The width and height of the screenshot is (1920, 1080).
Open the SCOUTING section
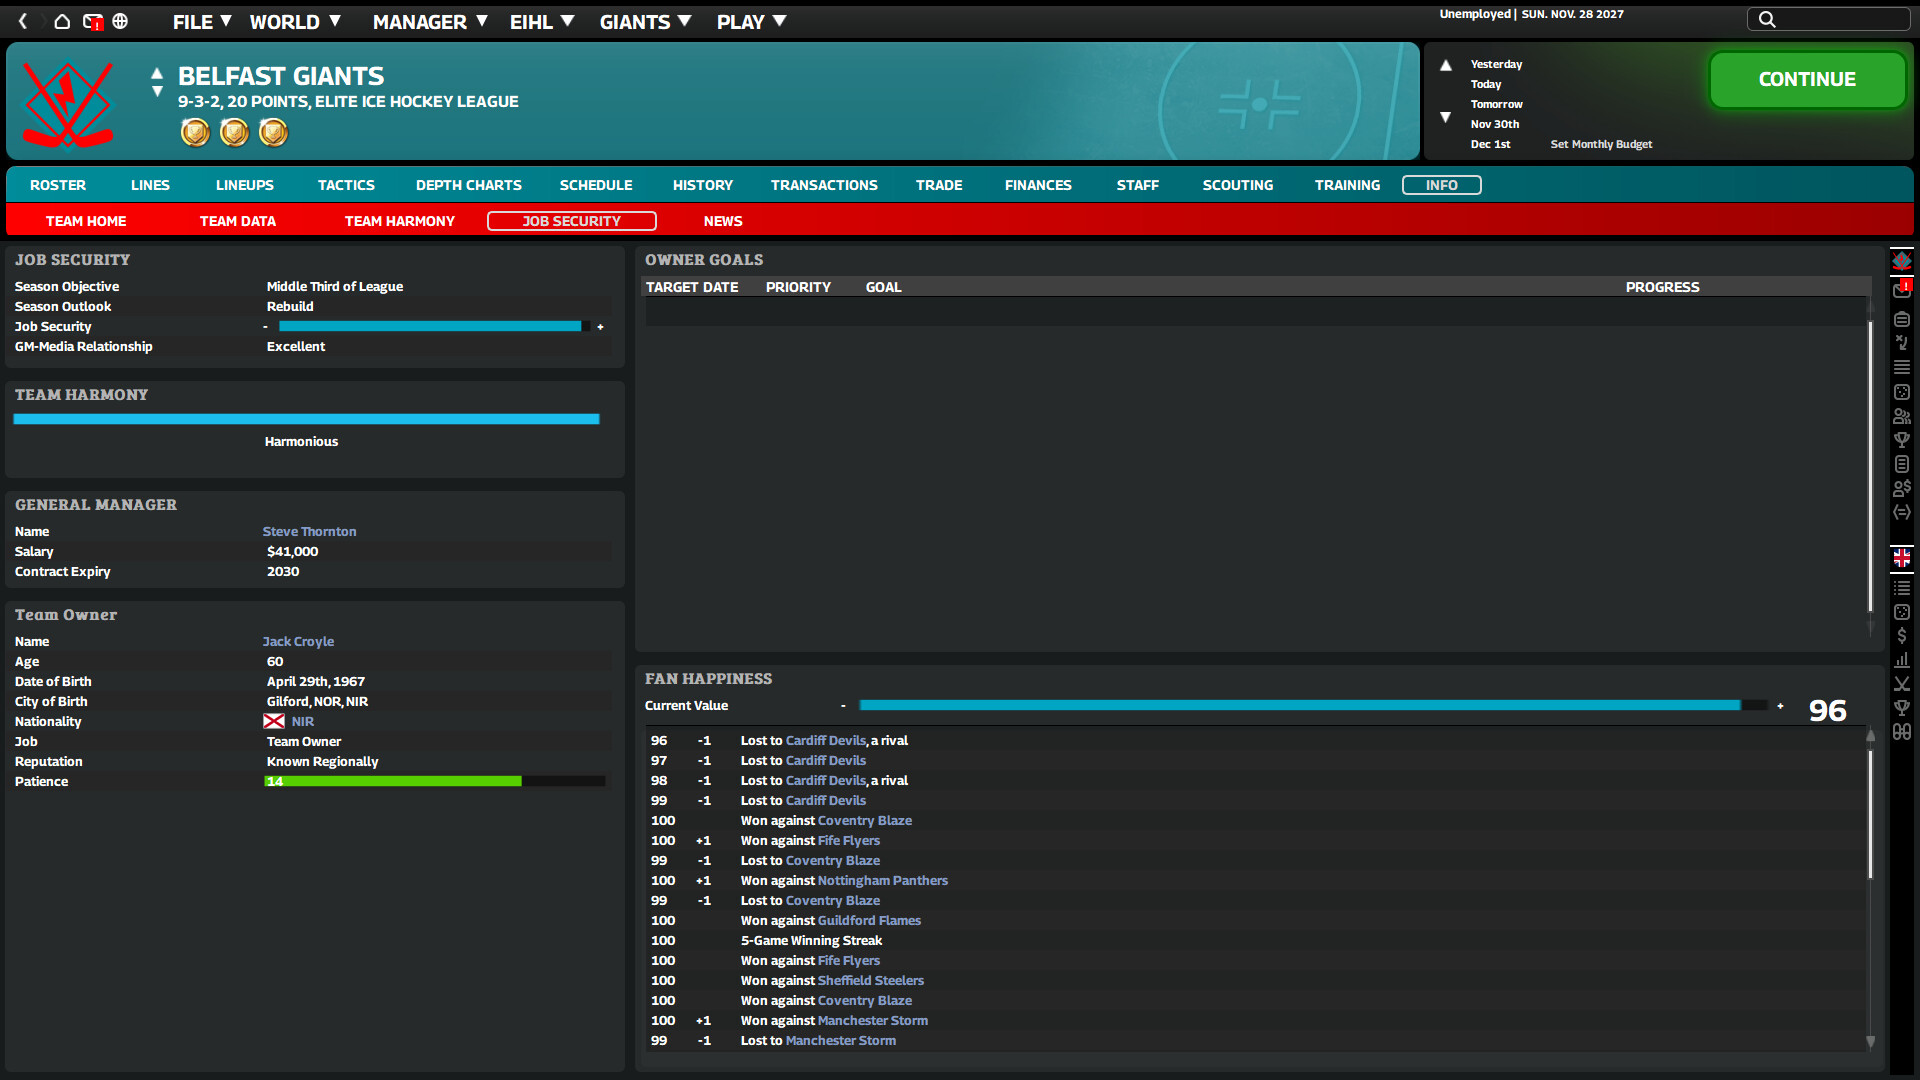coord(1238,185)
